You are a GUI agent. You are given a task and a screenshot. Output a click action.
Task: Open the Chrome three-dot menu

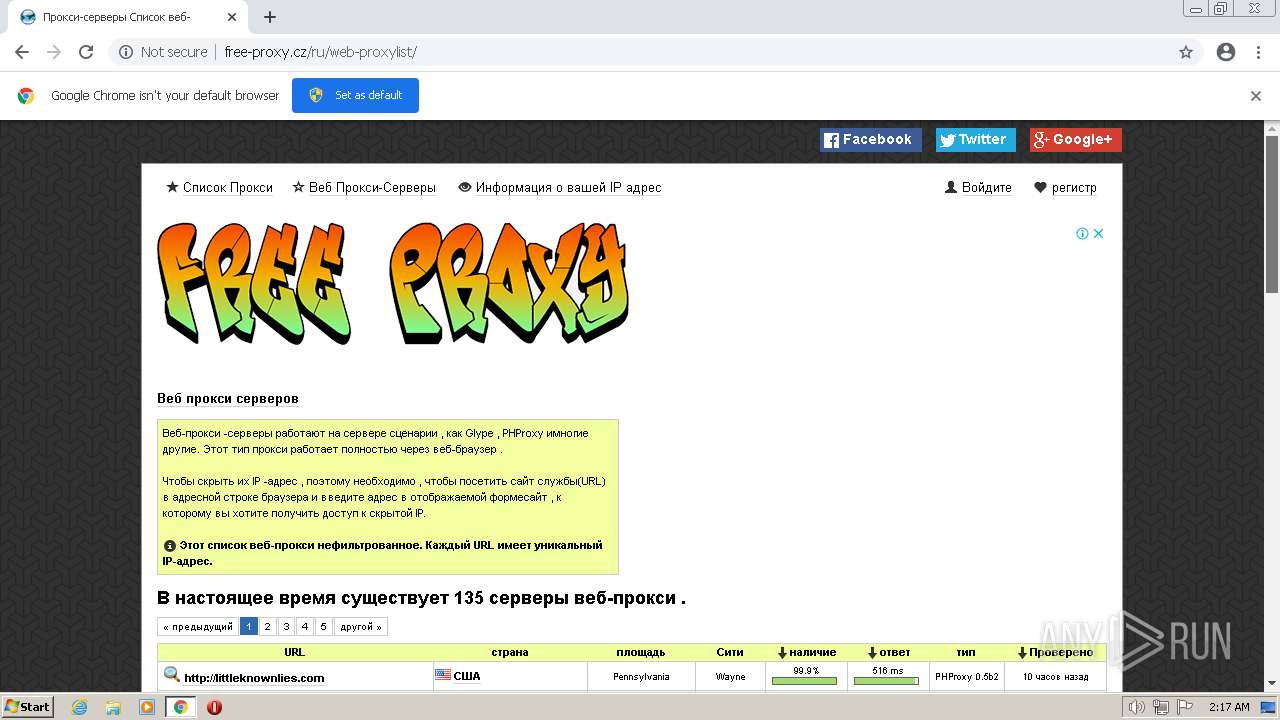[1258, 52]
